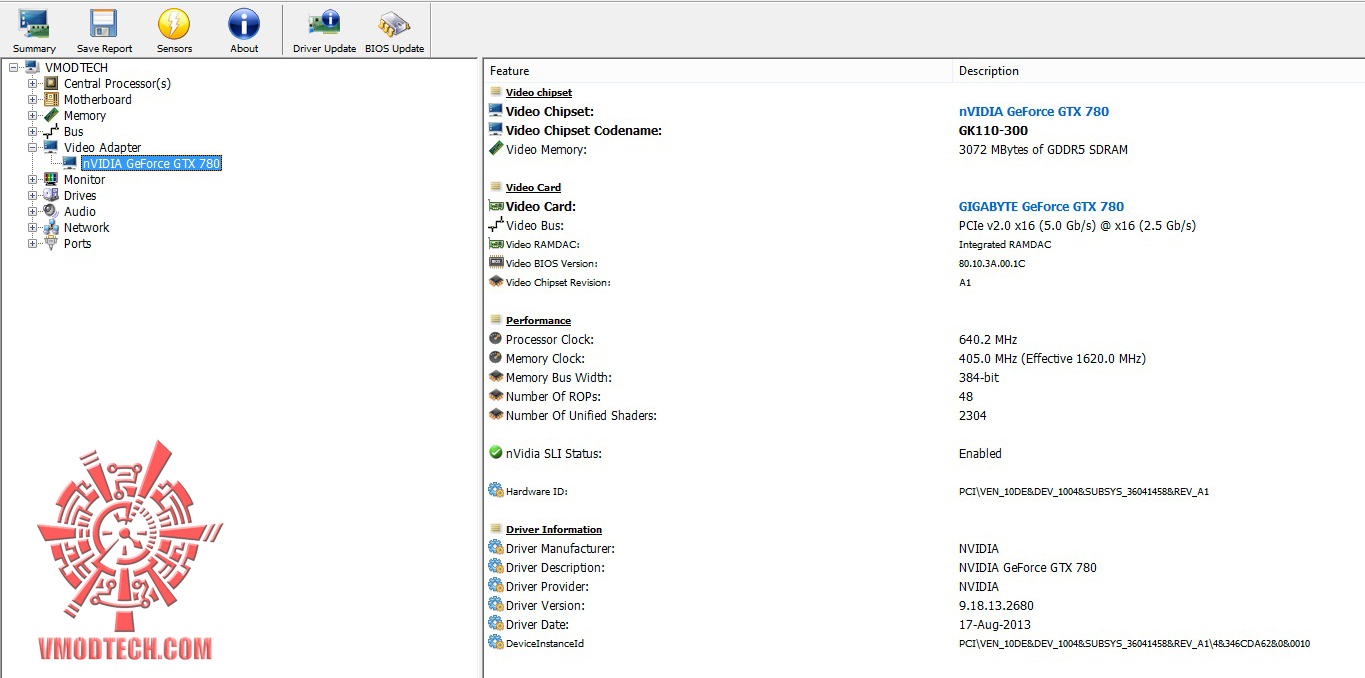The image size is (1365, 678).
Task: Launch the BIOS Update tool
Action: 394,24
